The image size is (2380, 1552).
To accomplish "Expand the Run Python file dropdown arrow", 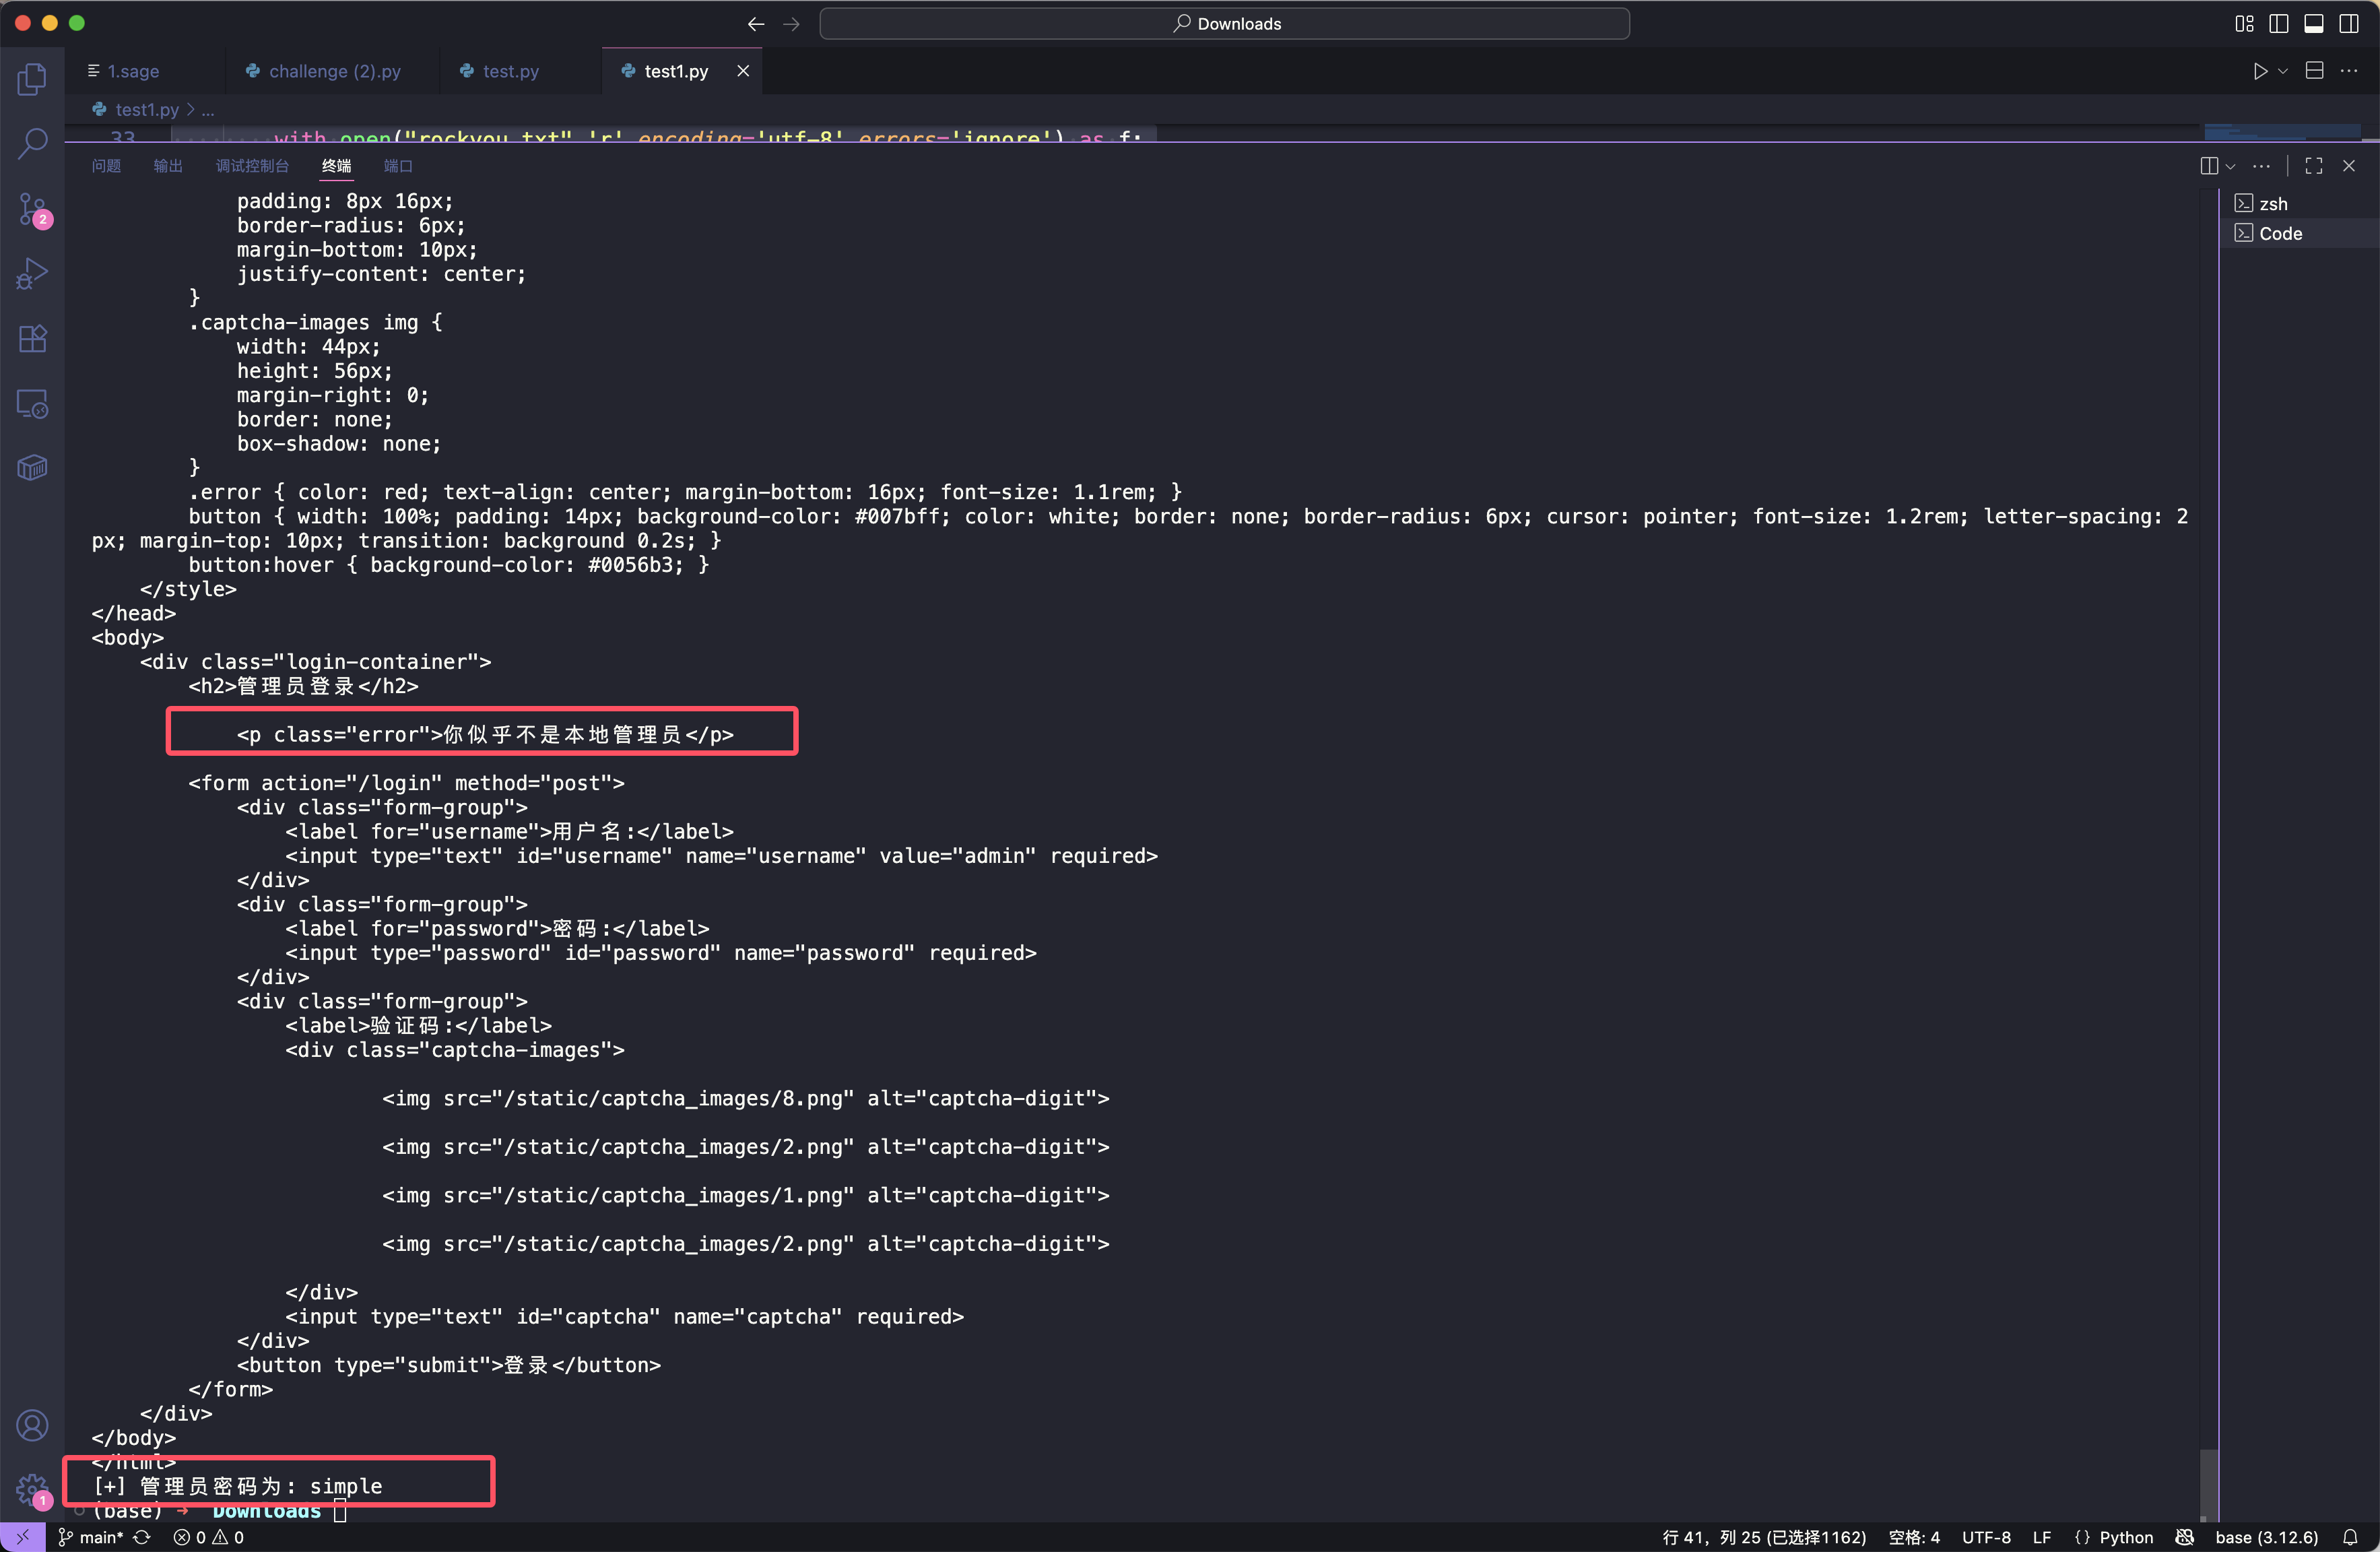I will (x=2283, y=71).
